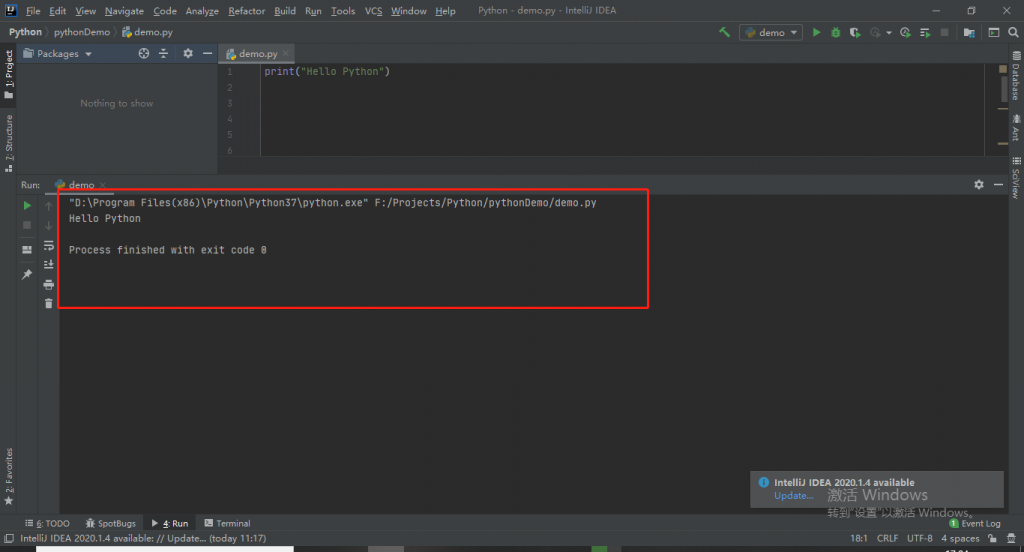Click pythonDemo in the breadcrumb
Image resolution: width=1024 pixels, height=552 pixels.
click(x=82, y=32)
